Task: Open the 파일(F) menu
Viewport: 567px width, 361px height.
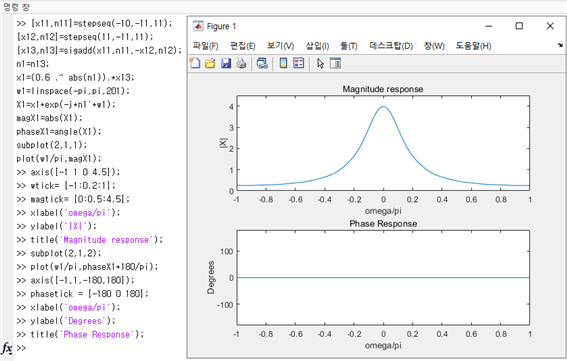Action: [x=205, y=46]
